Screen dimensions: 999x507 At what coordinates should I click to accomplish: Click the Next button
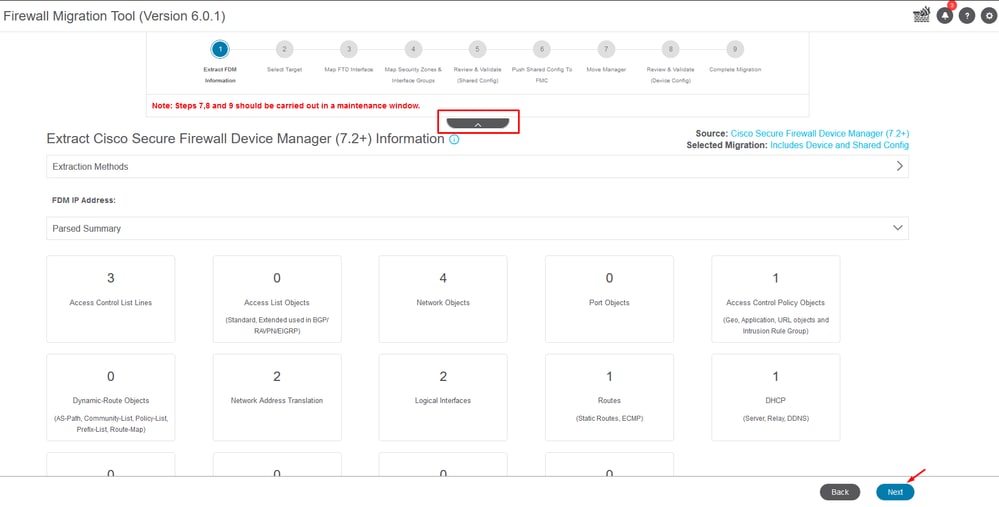(x=895, y=492)
